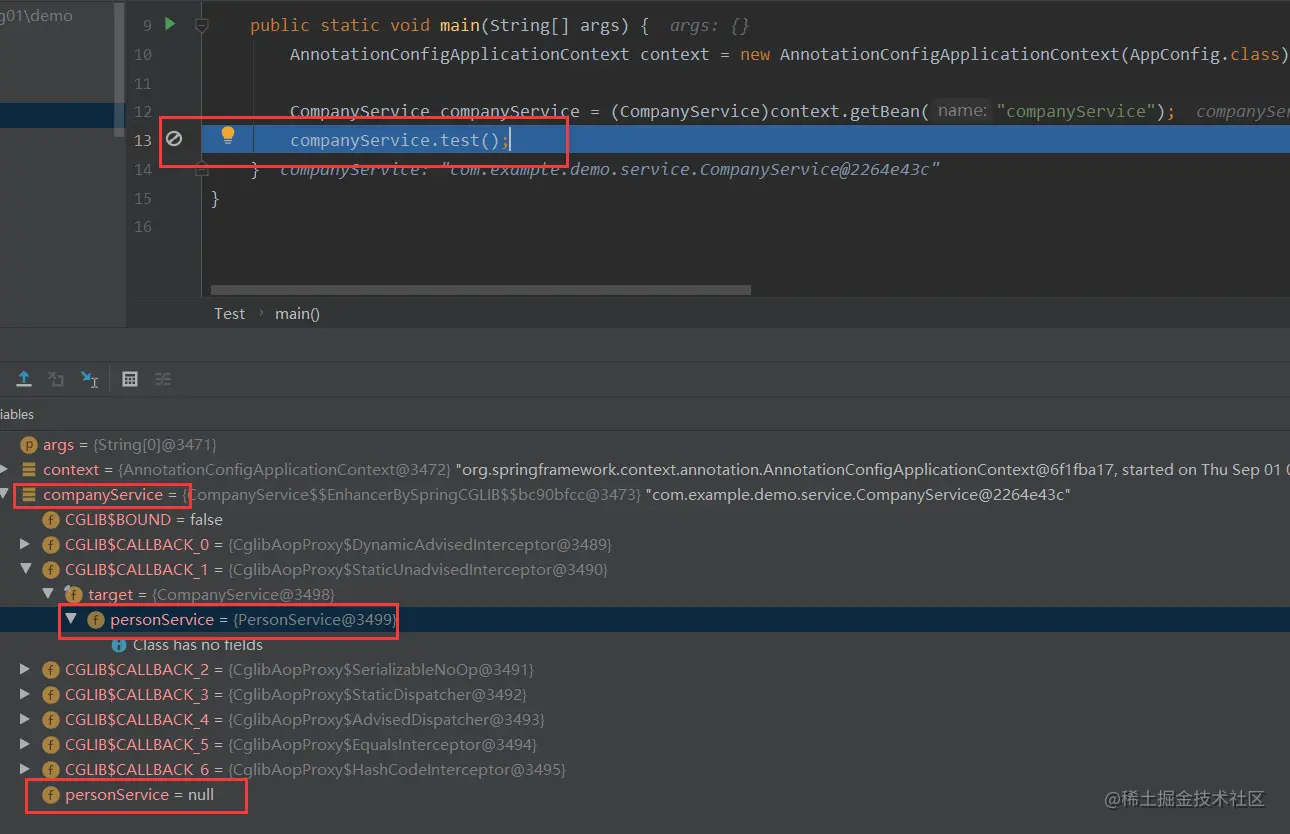Click the field icon beside CGLIB$CALLBACK_3
Image resolution: width=1290 pixels, height=834 pixels.
click(51, 695)
